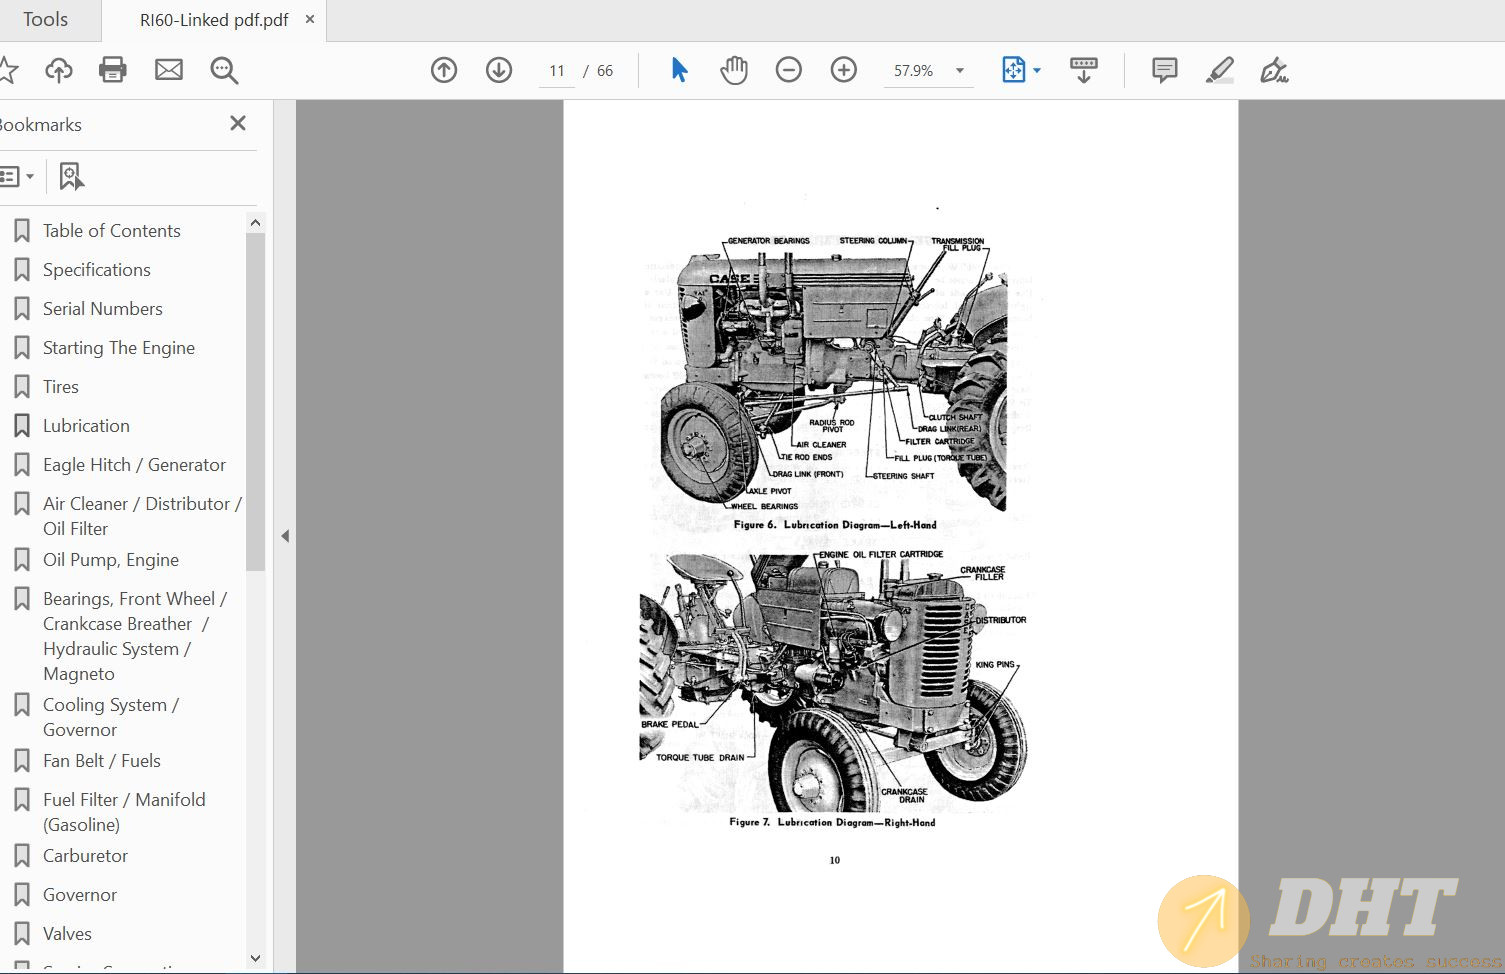
Task: Click the page number field showing 11
Action: 557,71
